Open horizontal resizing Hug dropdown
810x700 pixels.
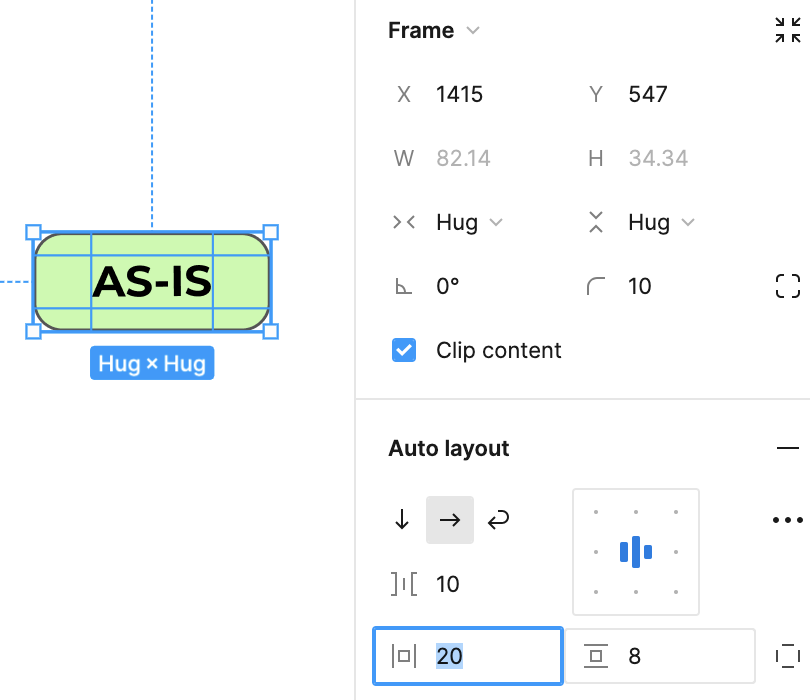coord(469,223)
